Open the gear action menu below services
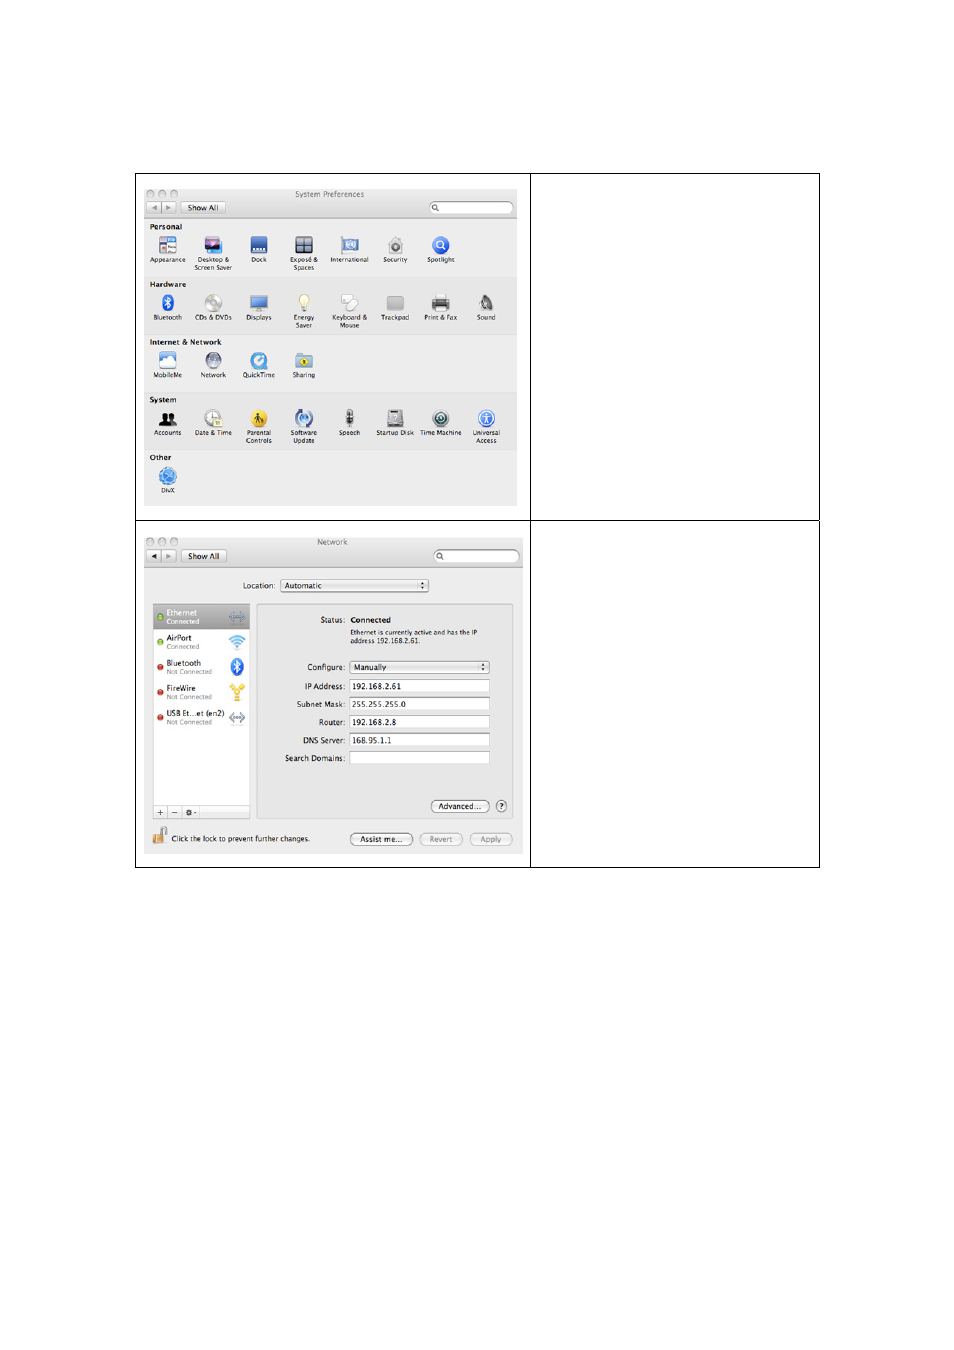Image resolution: width=954 pixels, height=1350 pixels. tap(191, 812)
